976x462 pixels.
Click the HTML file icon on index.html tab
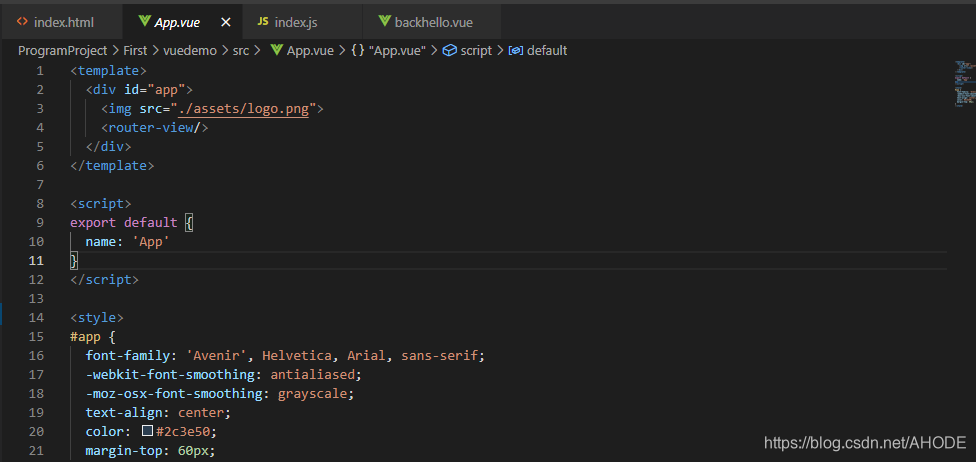pyautogui.click(x=22, y=22)
